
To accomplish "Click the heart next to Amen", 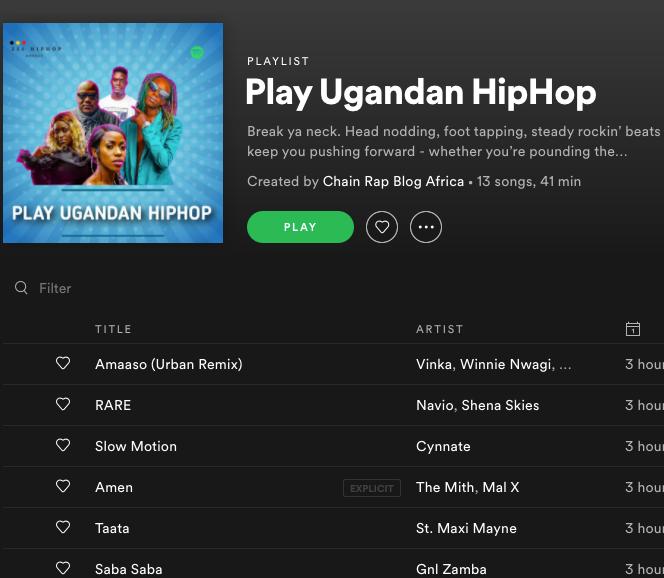I will [x=63, y=486].
